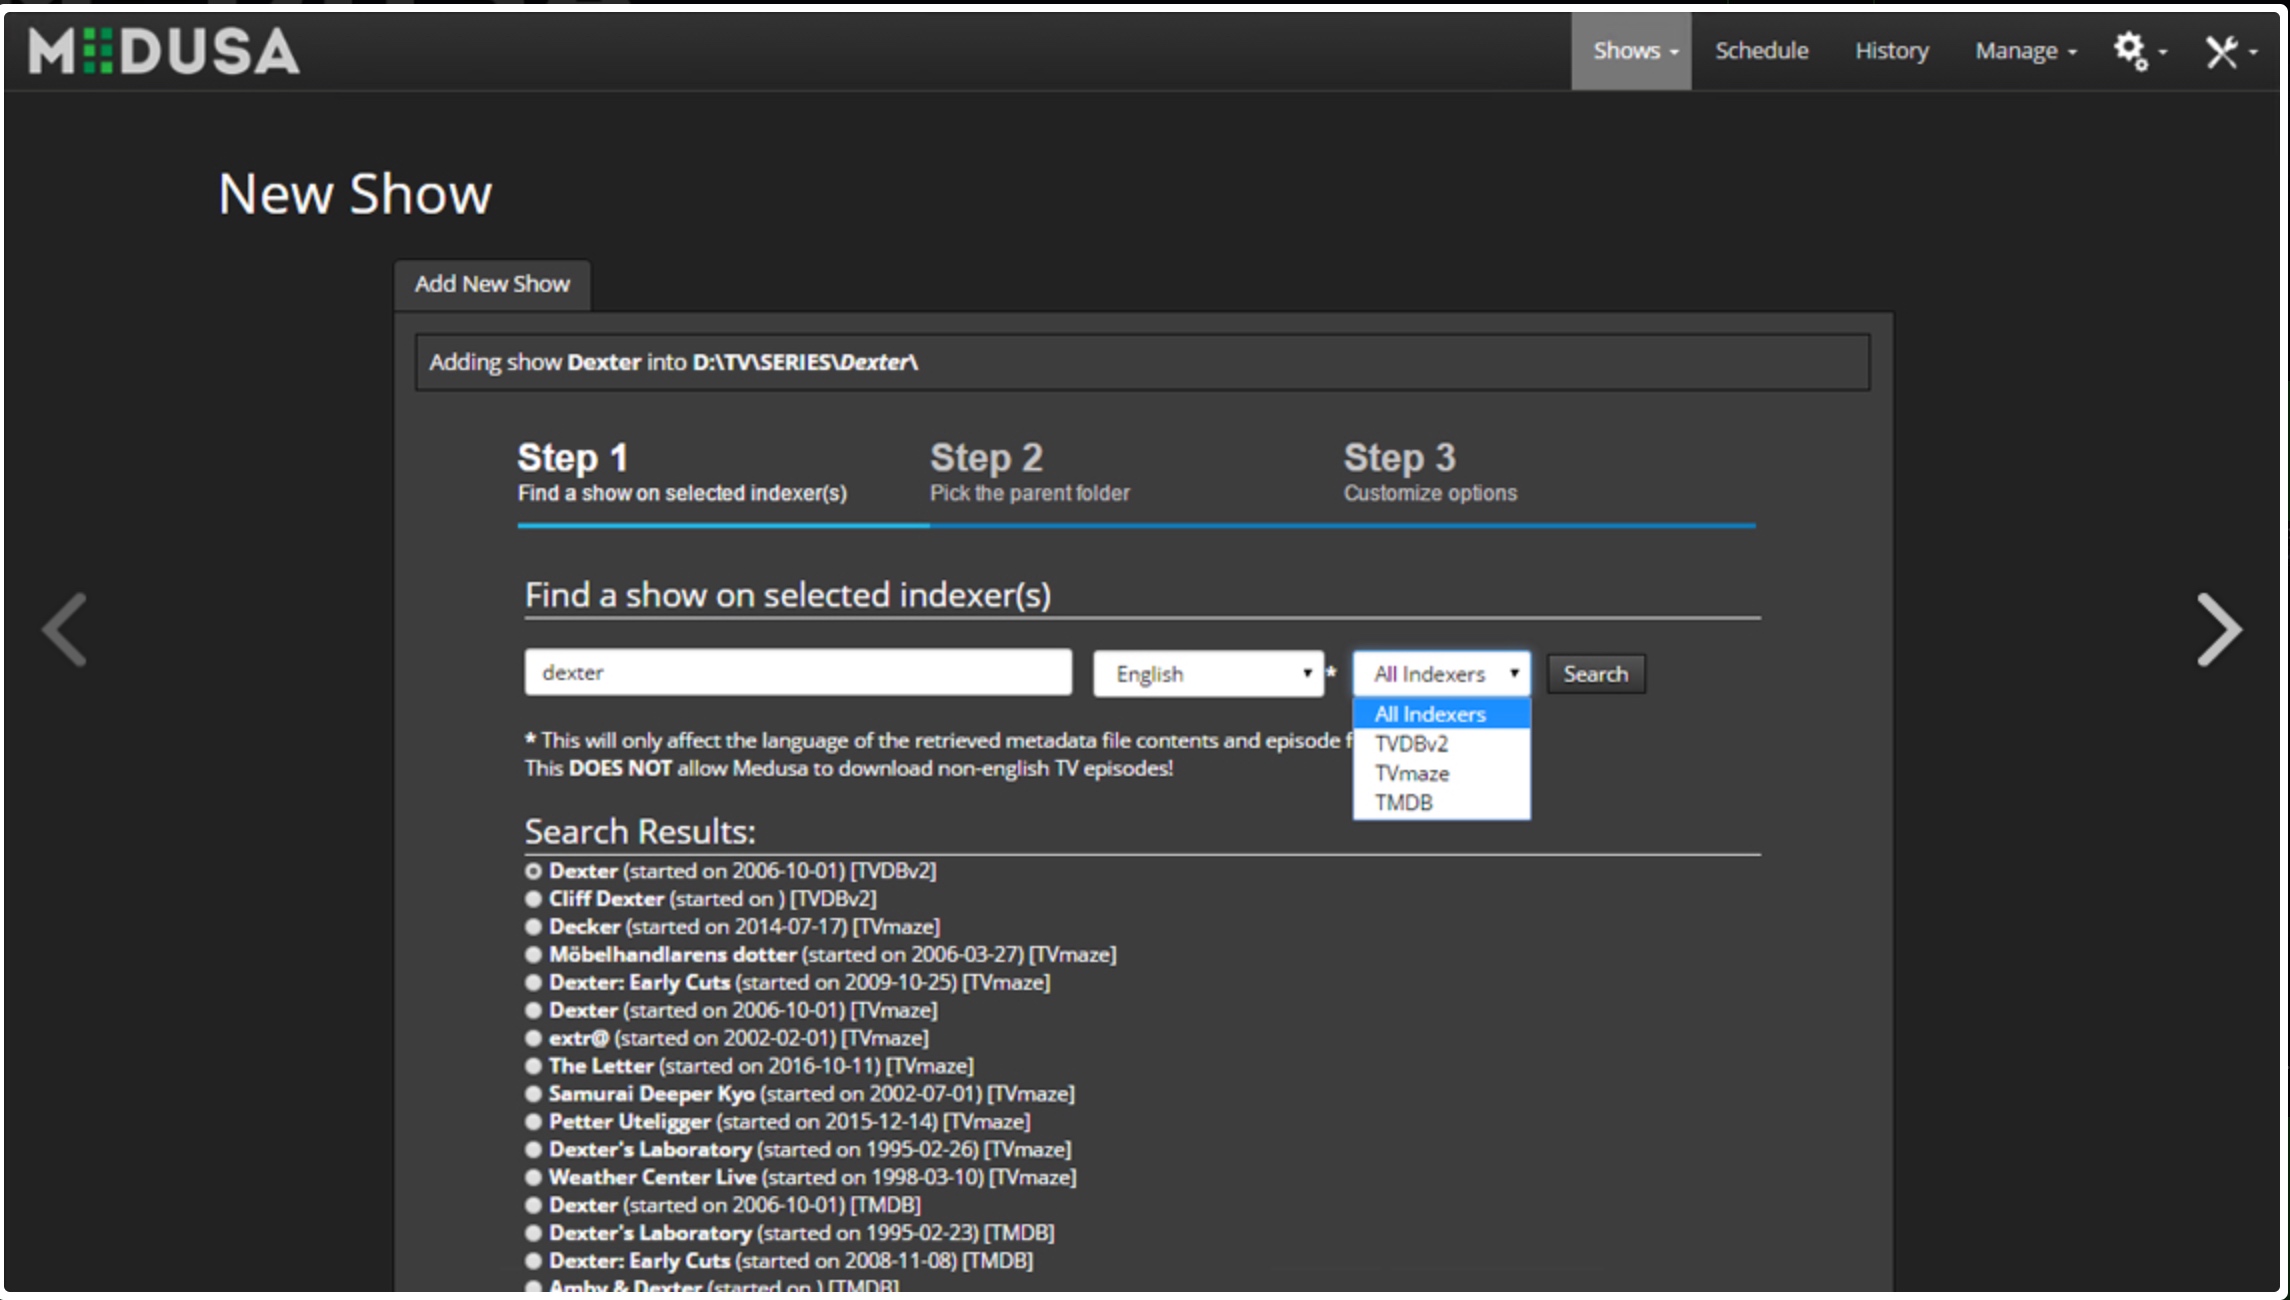Go to previous slide arrow

pyautogui.click(x=65, y=630)
